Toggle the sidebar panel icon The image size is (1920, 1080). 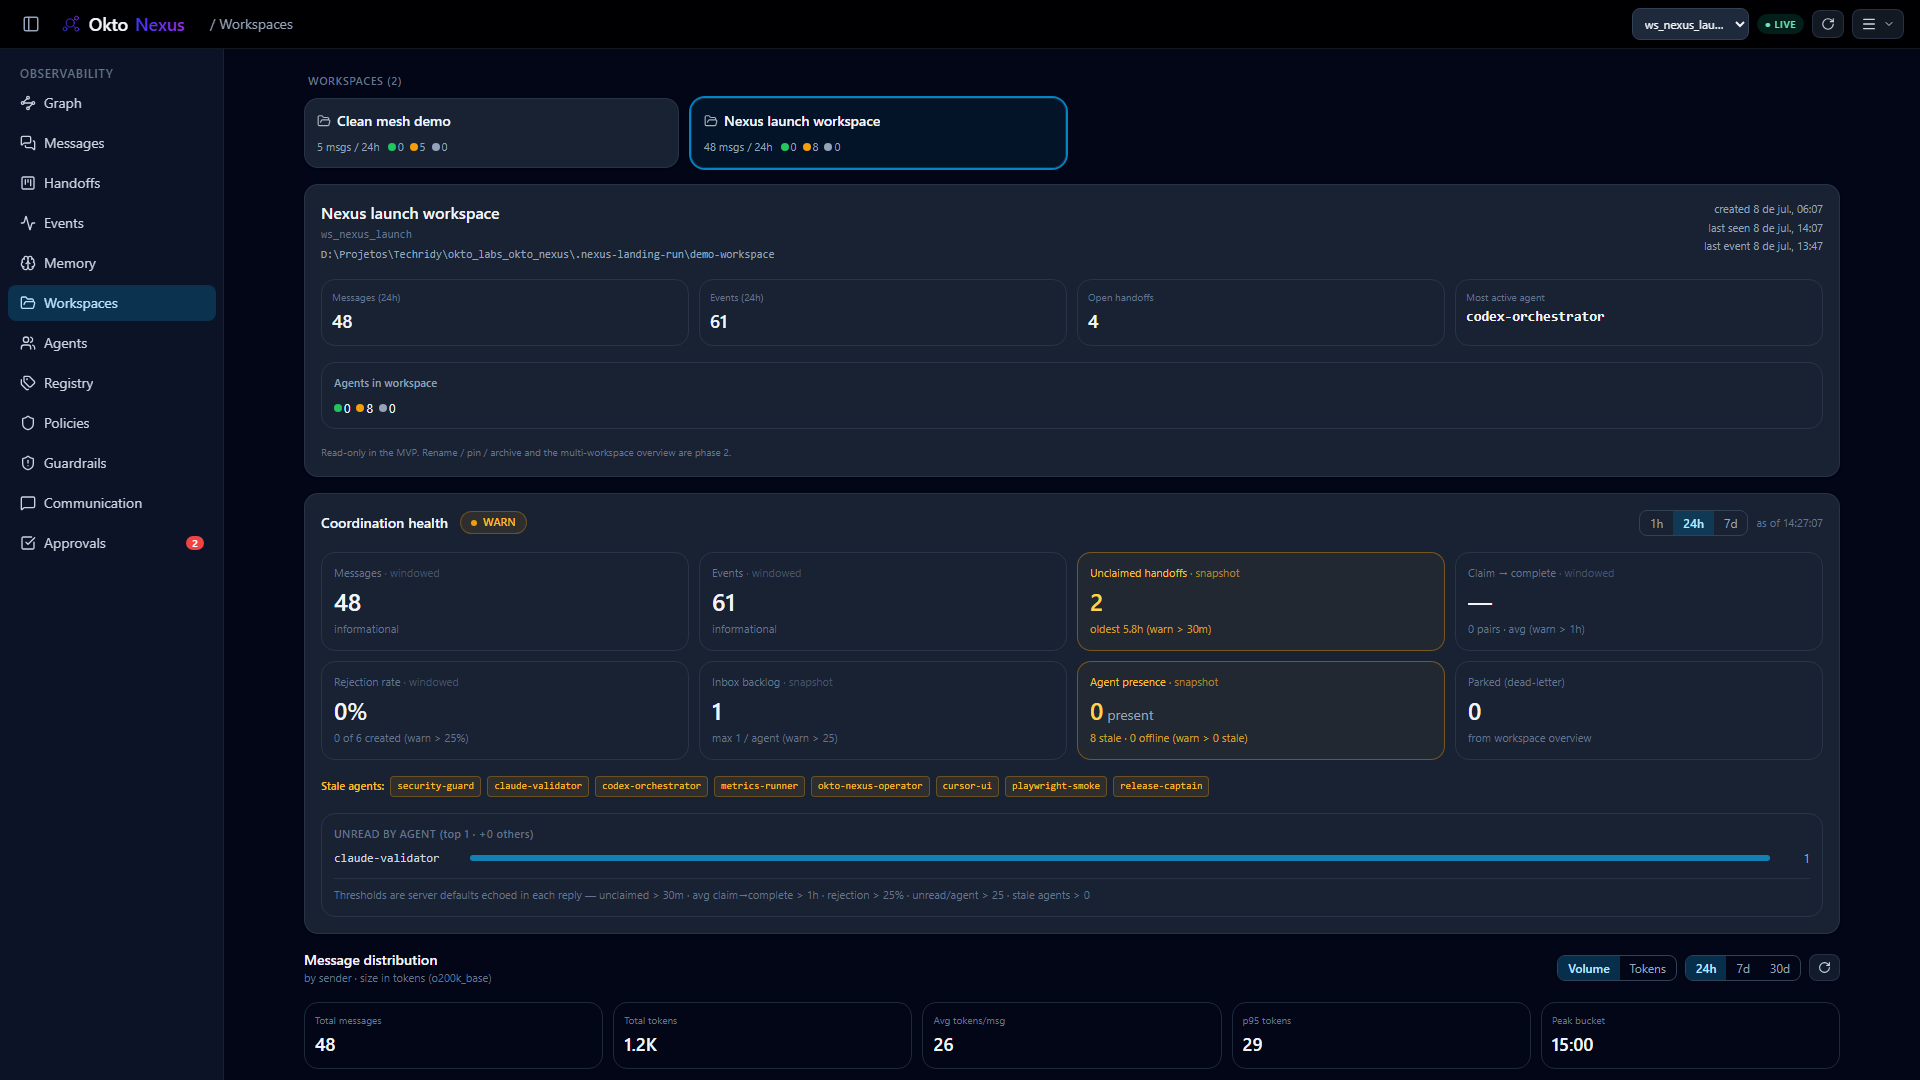click(x=31, y=24)
